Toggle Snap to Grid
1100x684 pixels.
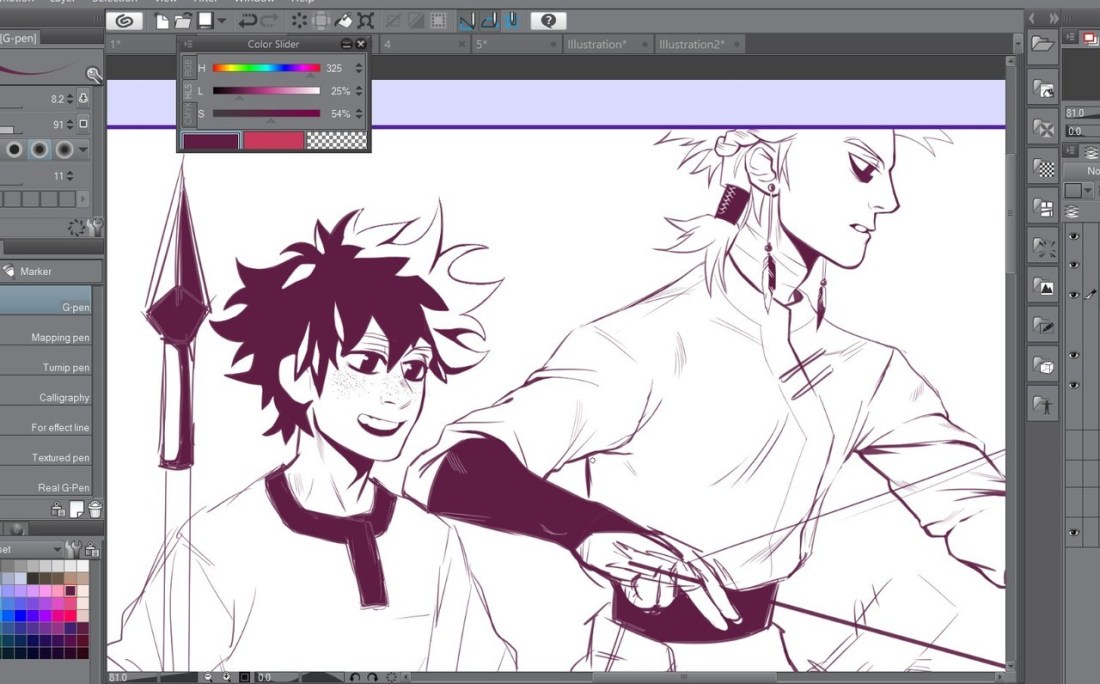point(512,21)
